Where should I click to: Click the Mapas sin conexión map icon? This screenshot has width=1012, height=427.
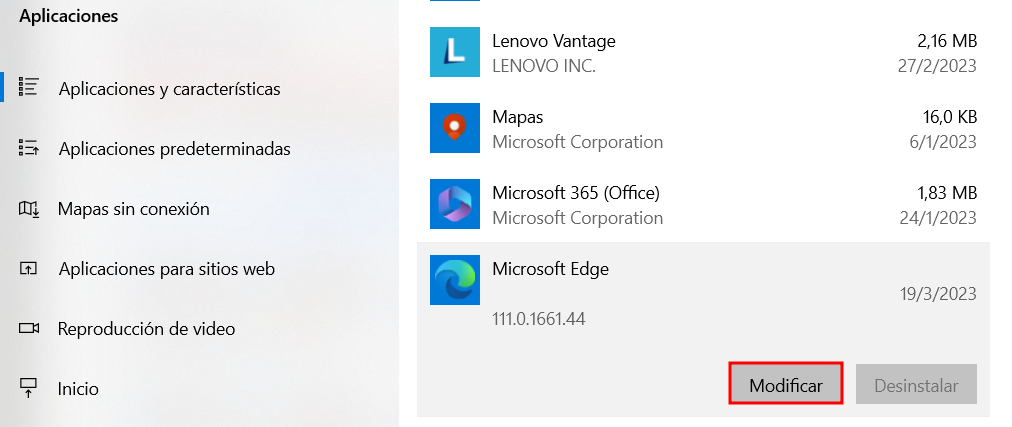(29, 209)
